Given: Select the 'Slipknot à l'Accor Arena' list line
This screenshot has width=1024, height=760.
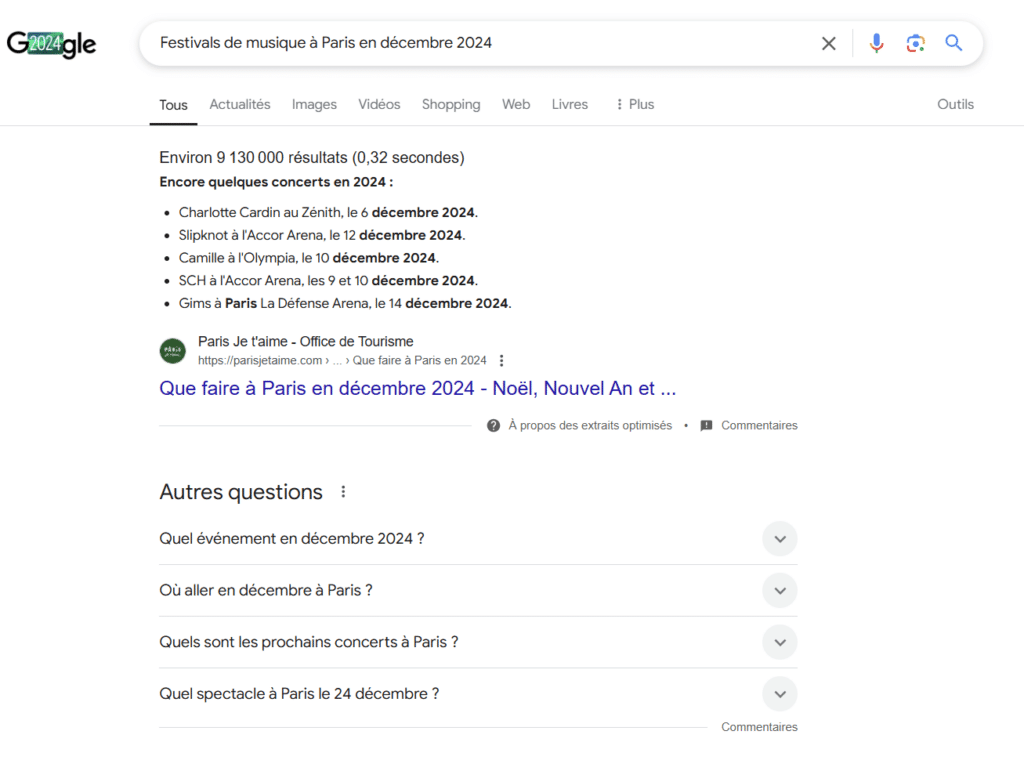Looking at the screenshot, I should point(322,235).
